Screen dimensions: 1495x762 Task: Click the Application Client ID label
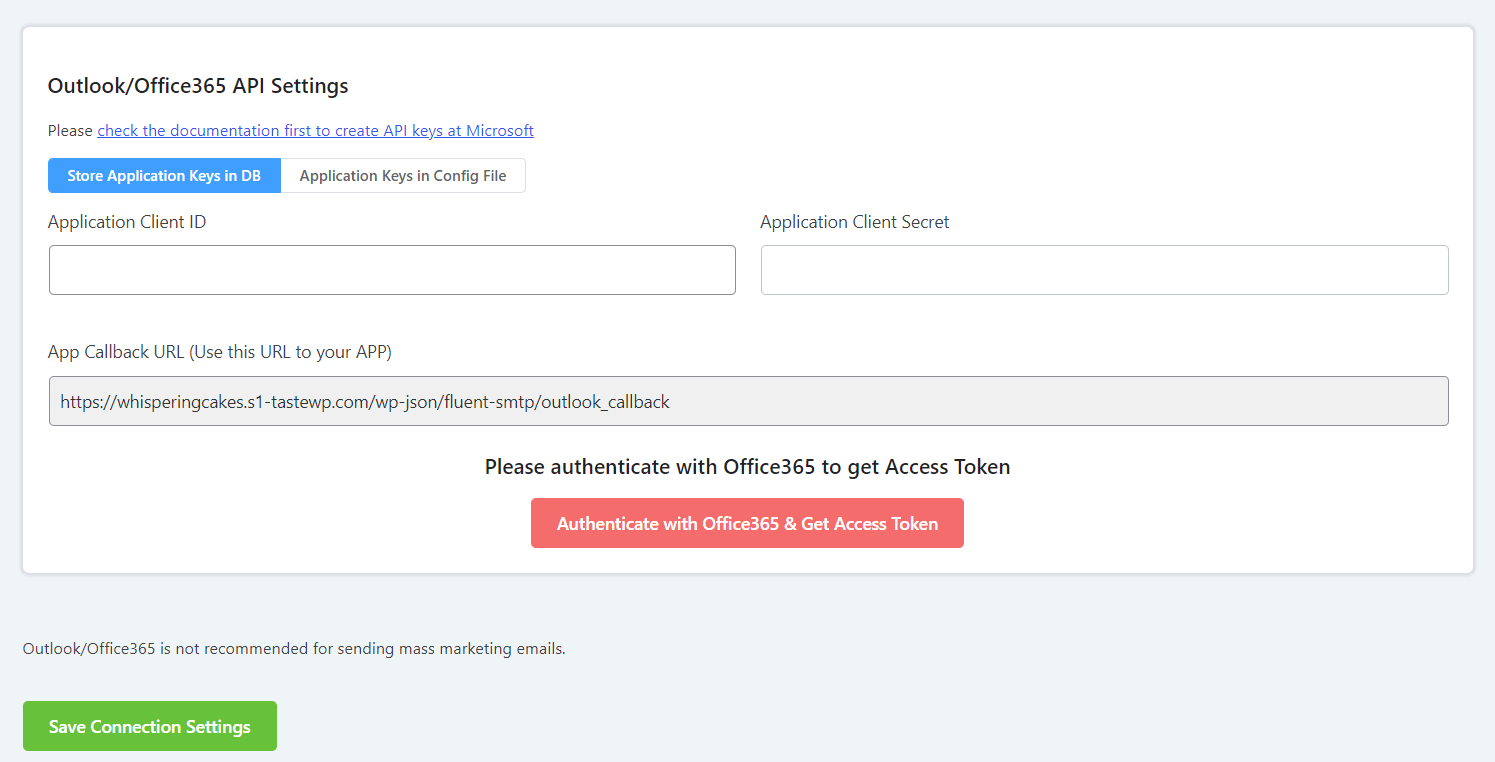127,221
